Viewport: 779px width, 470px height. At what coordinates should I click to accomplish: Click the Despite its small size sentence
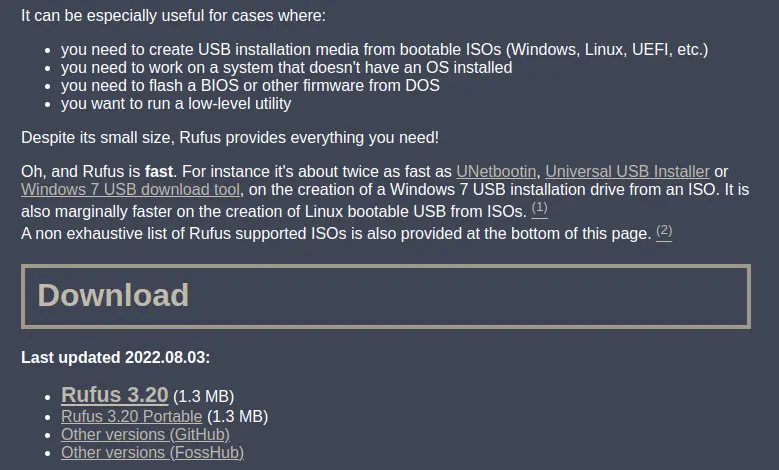(230, 138)
